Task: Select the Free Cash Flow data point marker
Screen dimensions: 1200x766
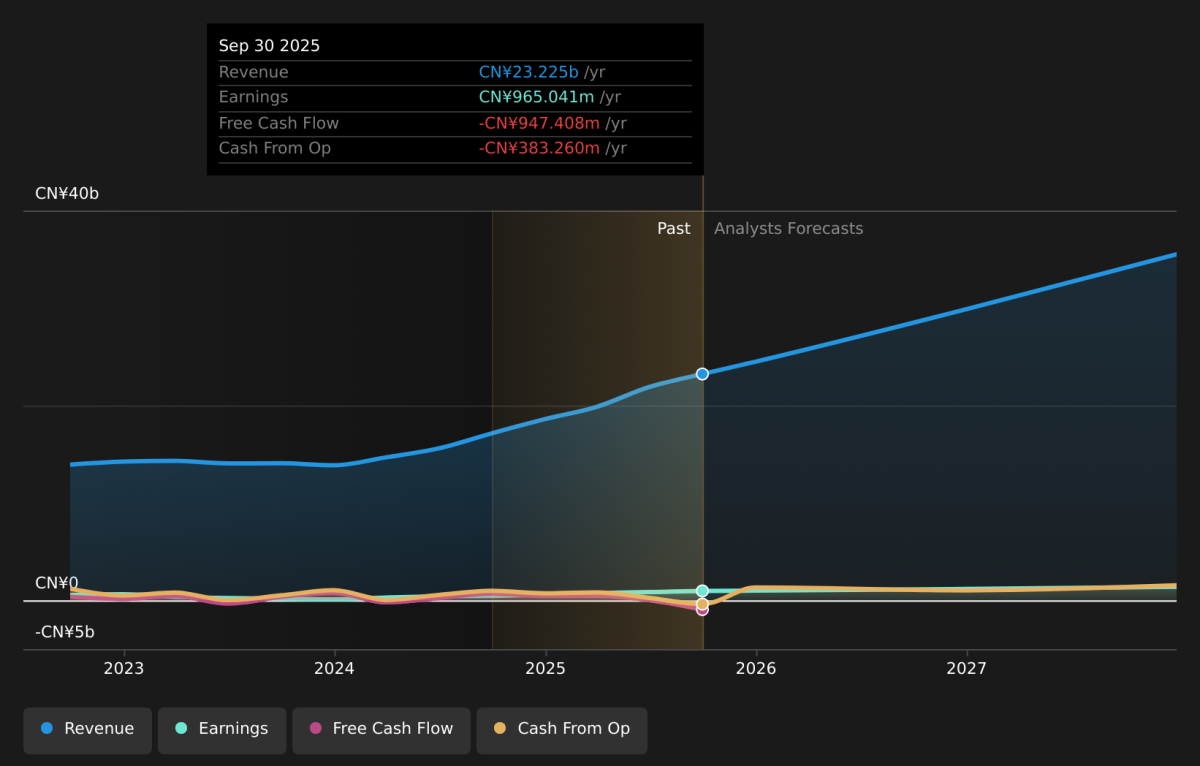Action: click(702, 609)
